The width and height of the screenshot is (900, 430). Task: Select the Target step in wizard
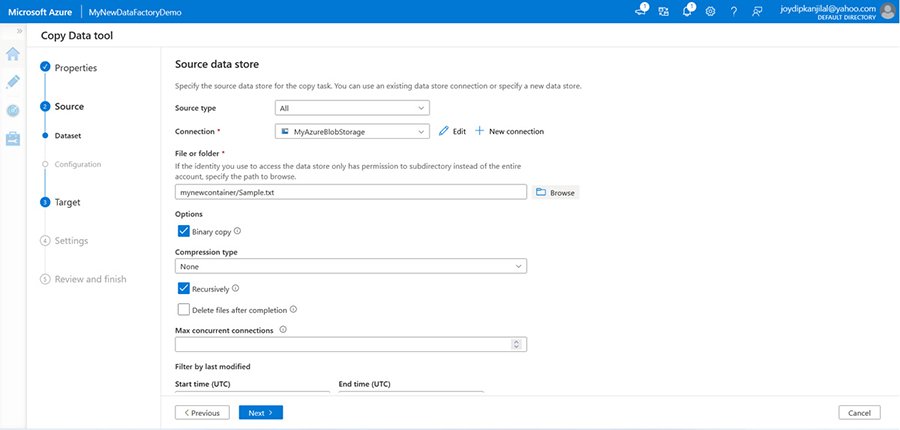tap(67, 202)
